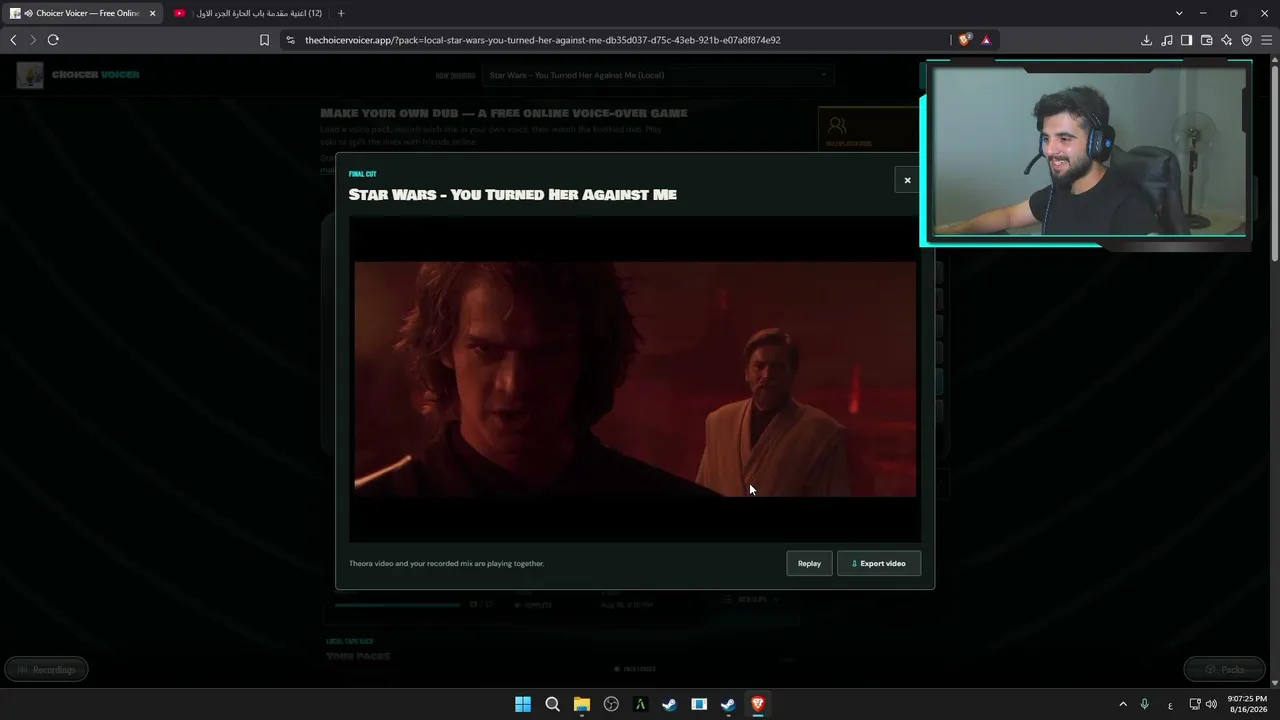
Task: Click the Choicer Voicer logo
Action: (78, 75)
